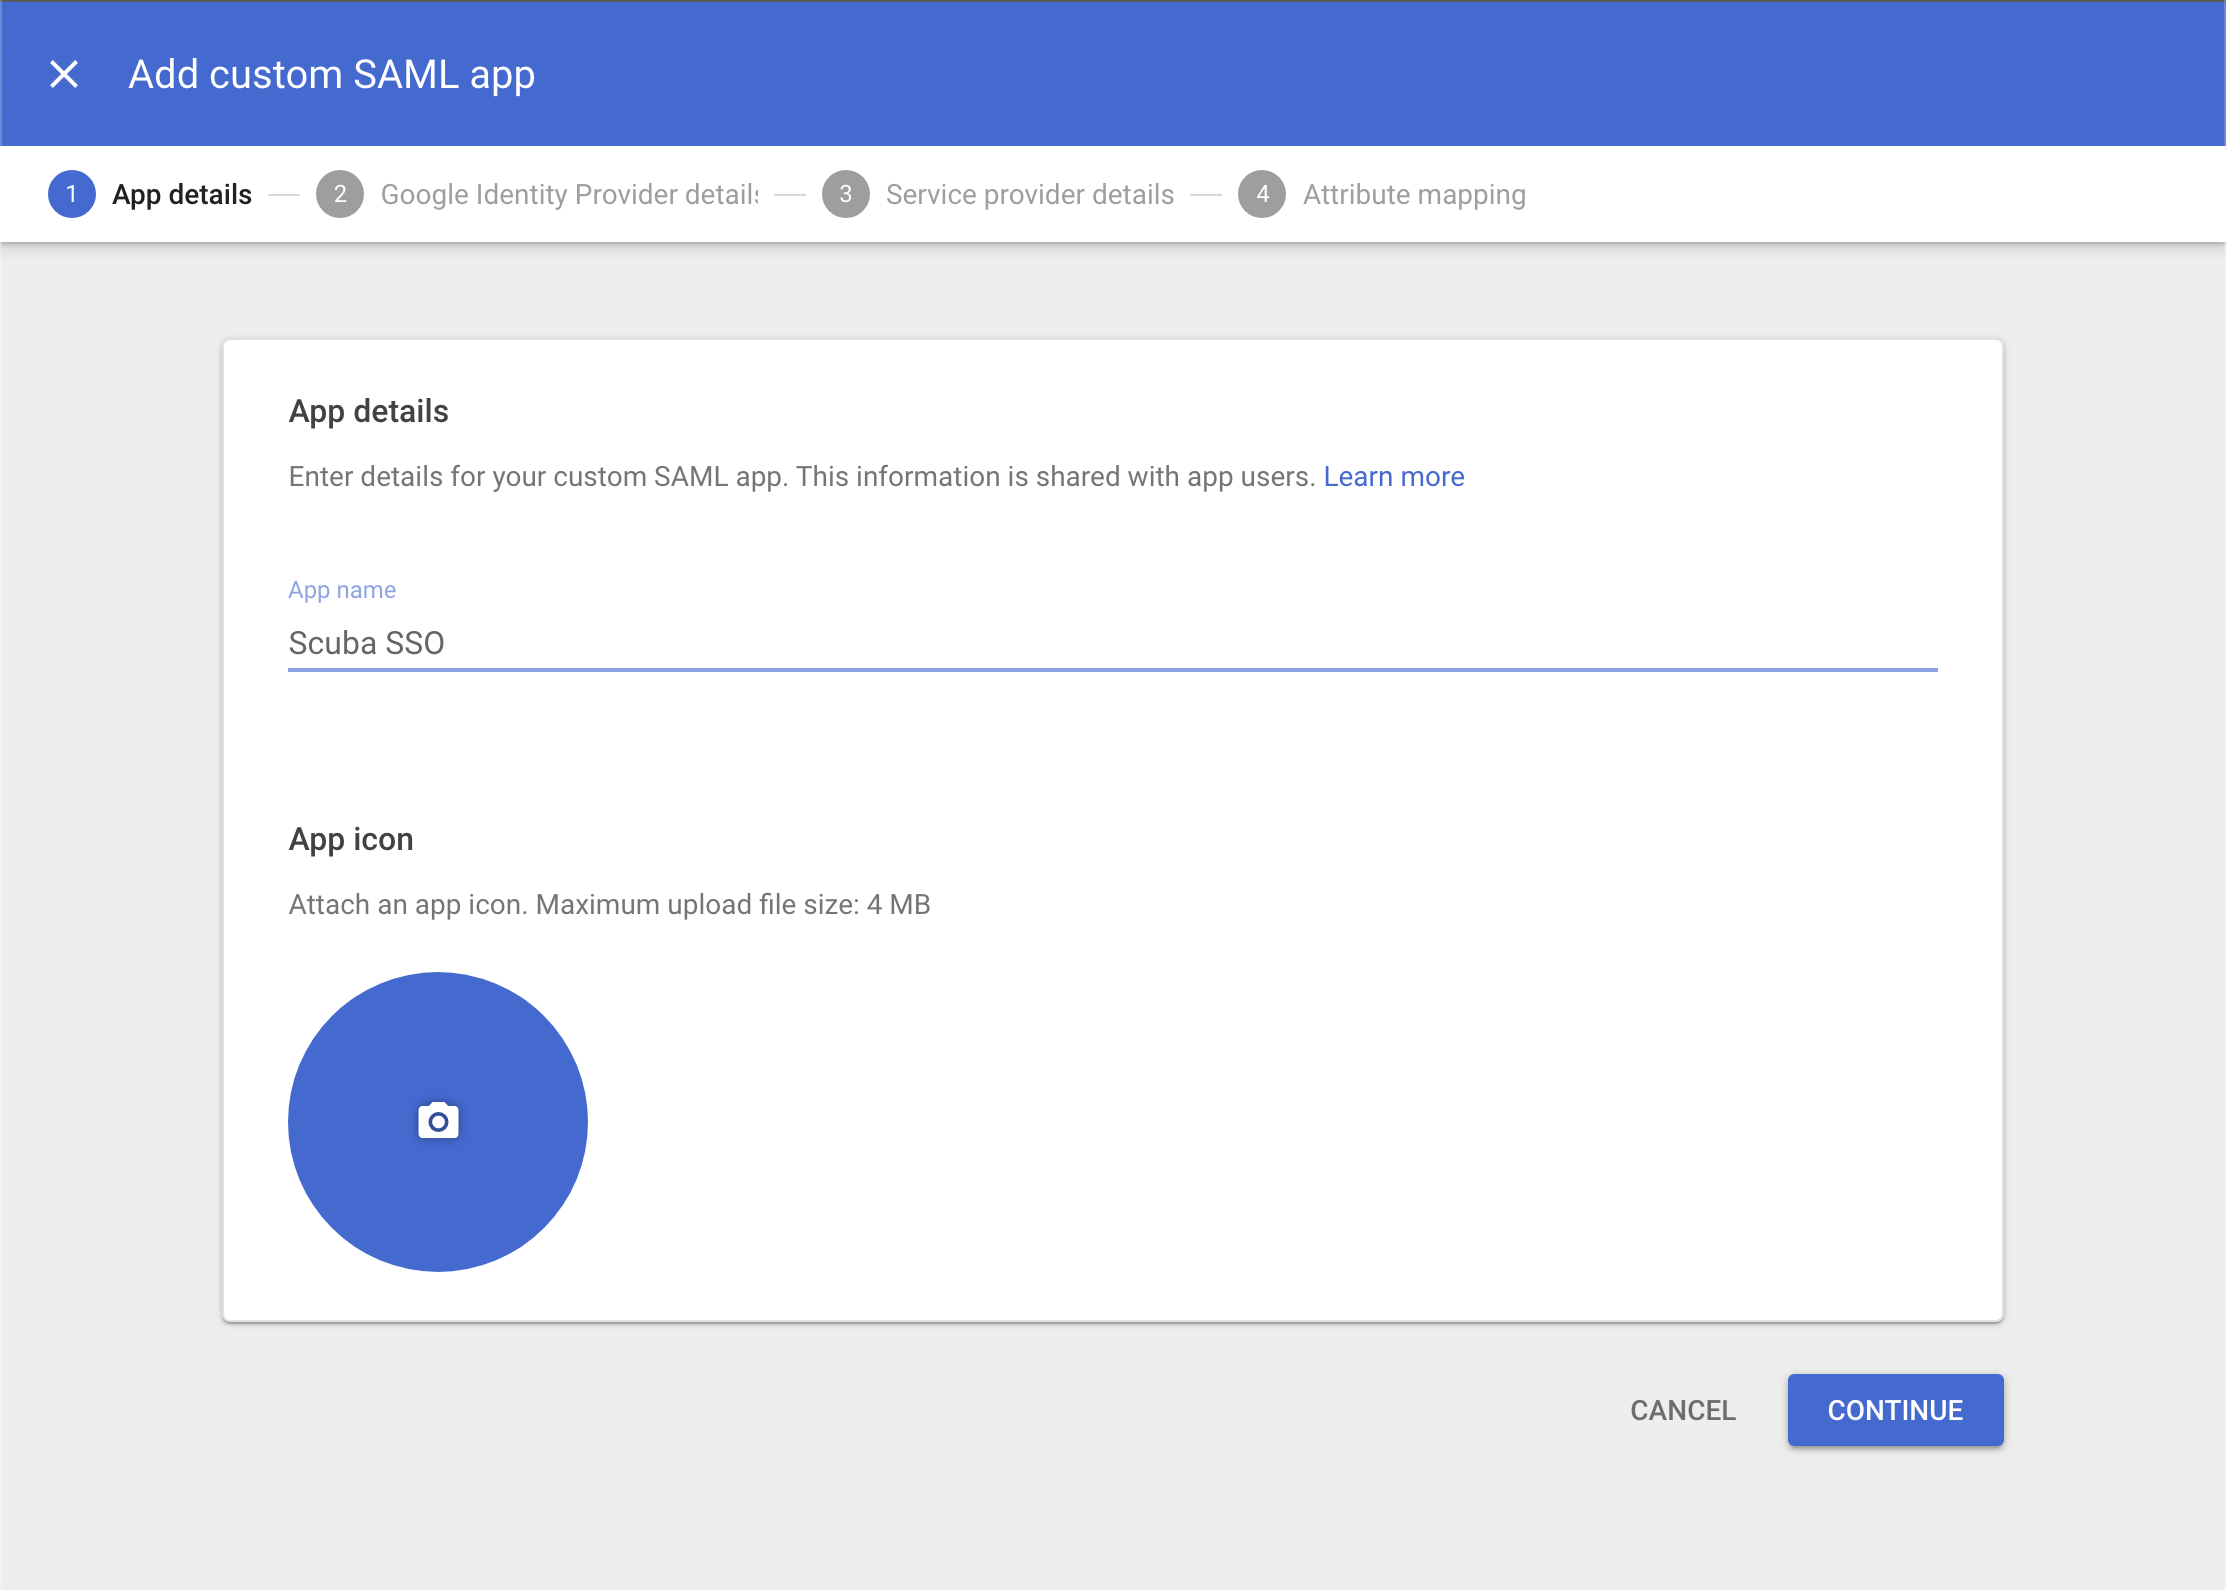This screenshot has height=1590, width=2226.
Task: Click the App details card heading
Action: click(369, 411)
